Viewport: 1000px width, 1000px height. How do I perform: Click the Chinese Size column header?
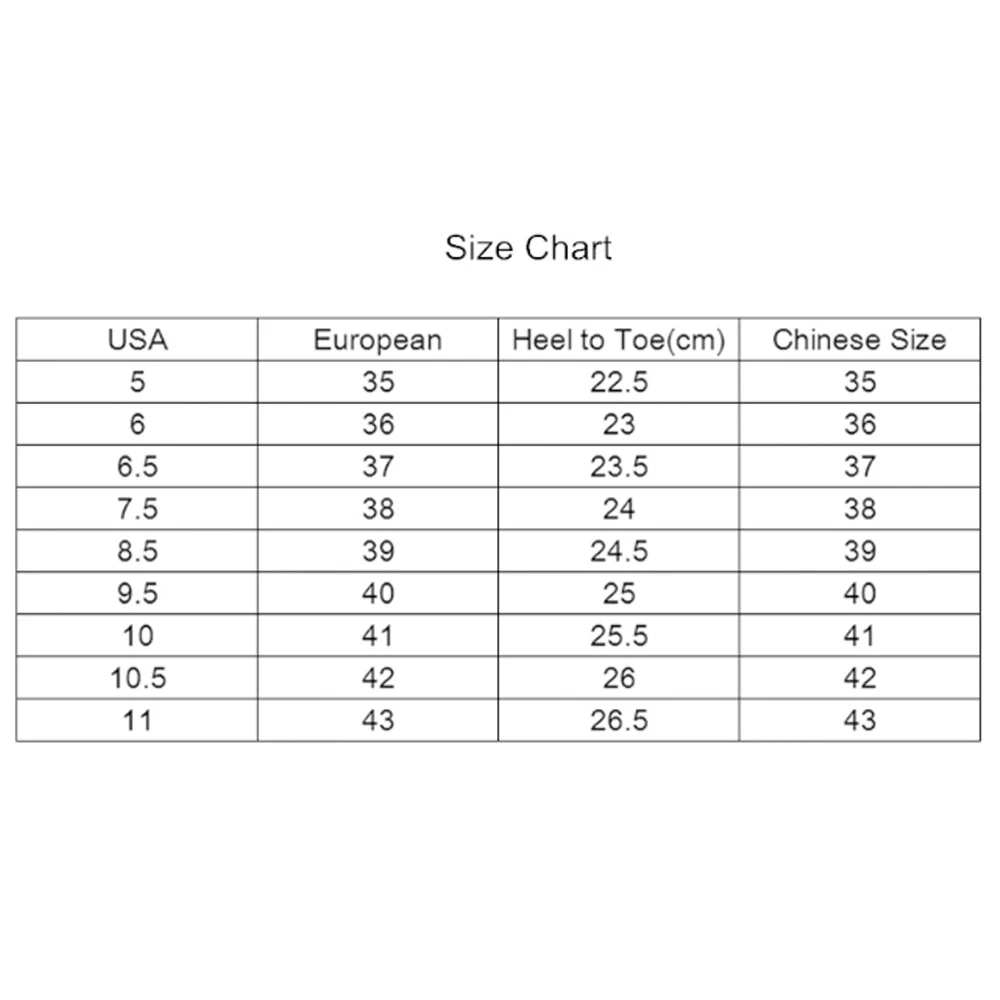tap(860, 340)
